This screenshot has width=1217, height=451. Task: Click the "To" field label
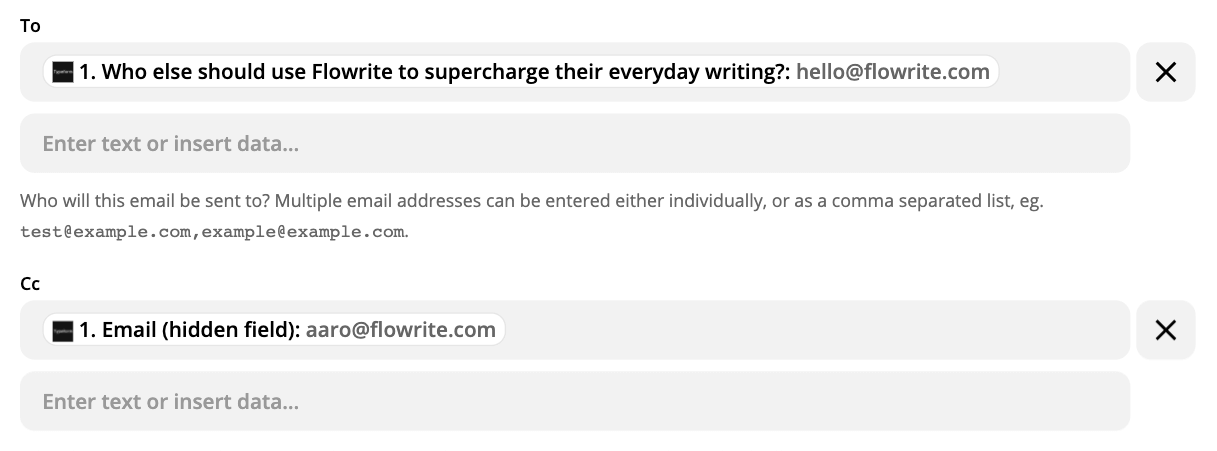[30, 26]
